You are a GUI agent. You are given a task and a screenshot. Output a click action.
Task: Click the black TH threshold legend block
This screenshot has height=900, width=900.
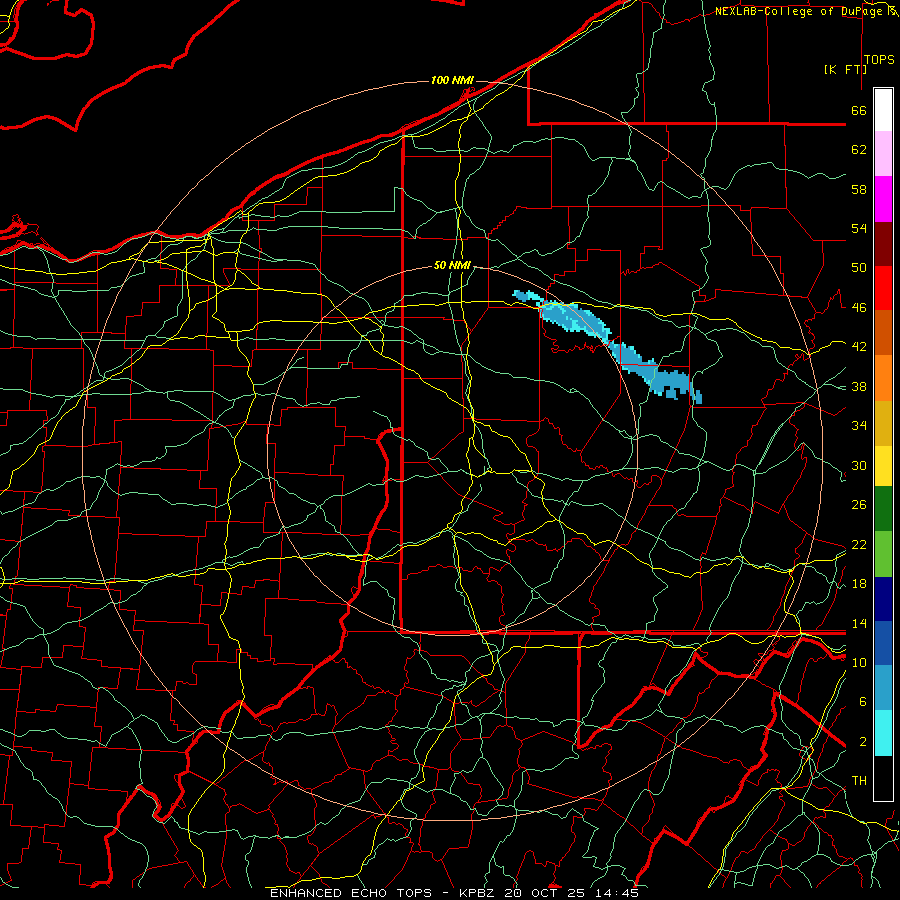point(883,778)
